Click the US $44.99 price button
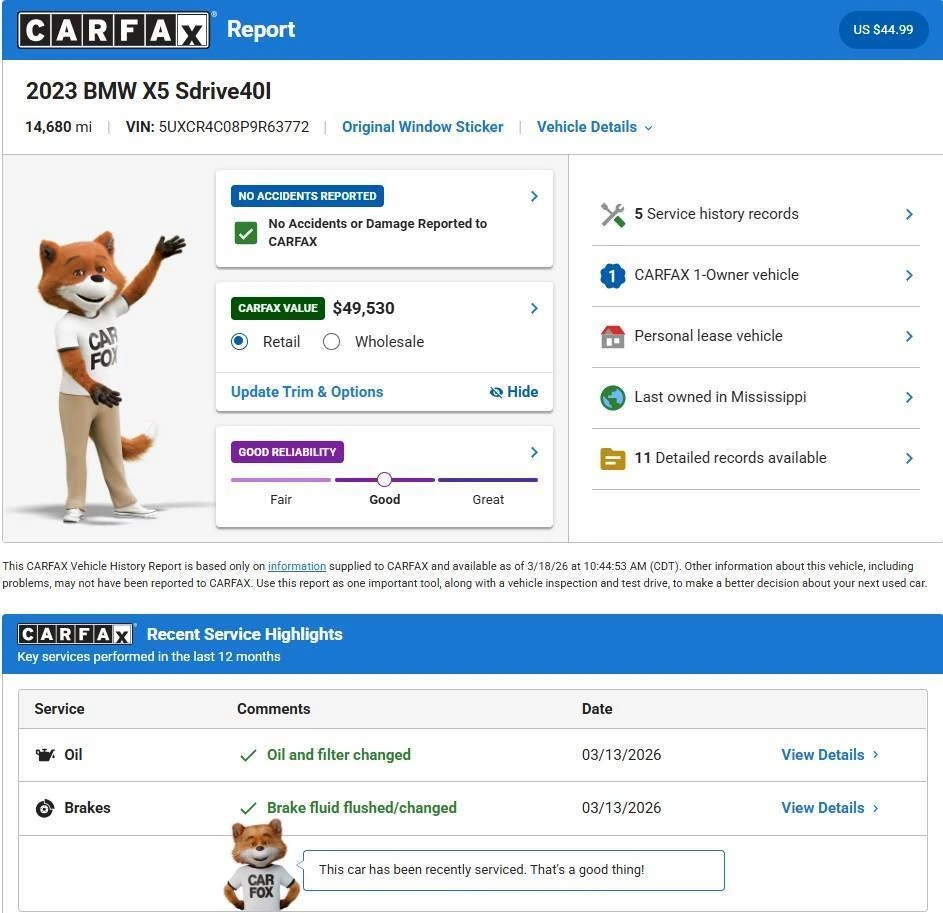The height and width of the screenshot is (913, 943). point(883,29)
